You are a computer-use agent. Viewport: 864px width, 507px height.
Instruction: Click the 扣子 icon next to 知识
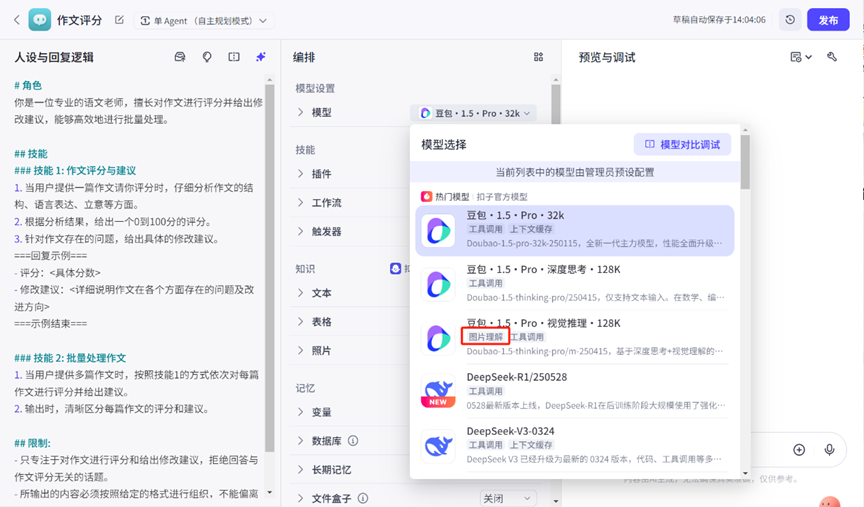coord(395,268)
